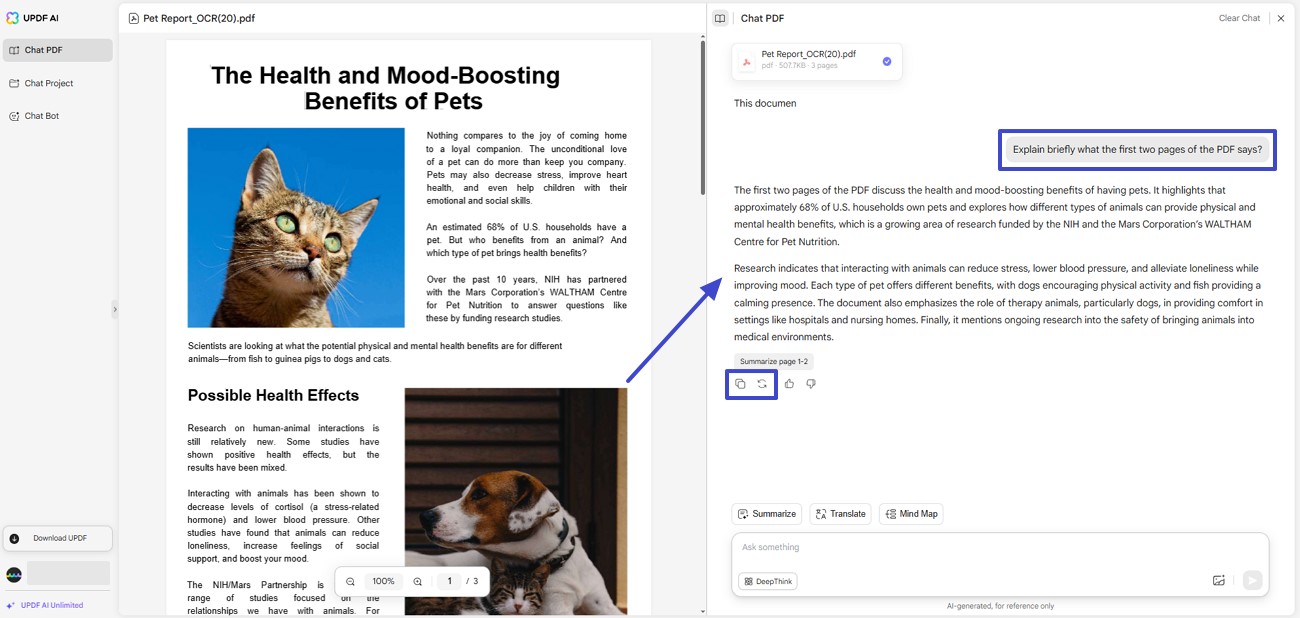Select the Summarize quick action
This screenshot has height=618, width=1300.
[x=766, y=513]
